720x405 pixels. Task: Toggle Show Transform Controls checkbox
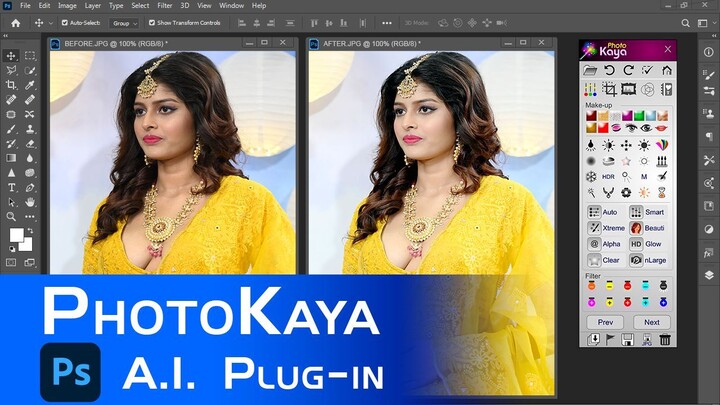(x=152, y=22)
